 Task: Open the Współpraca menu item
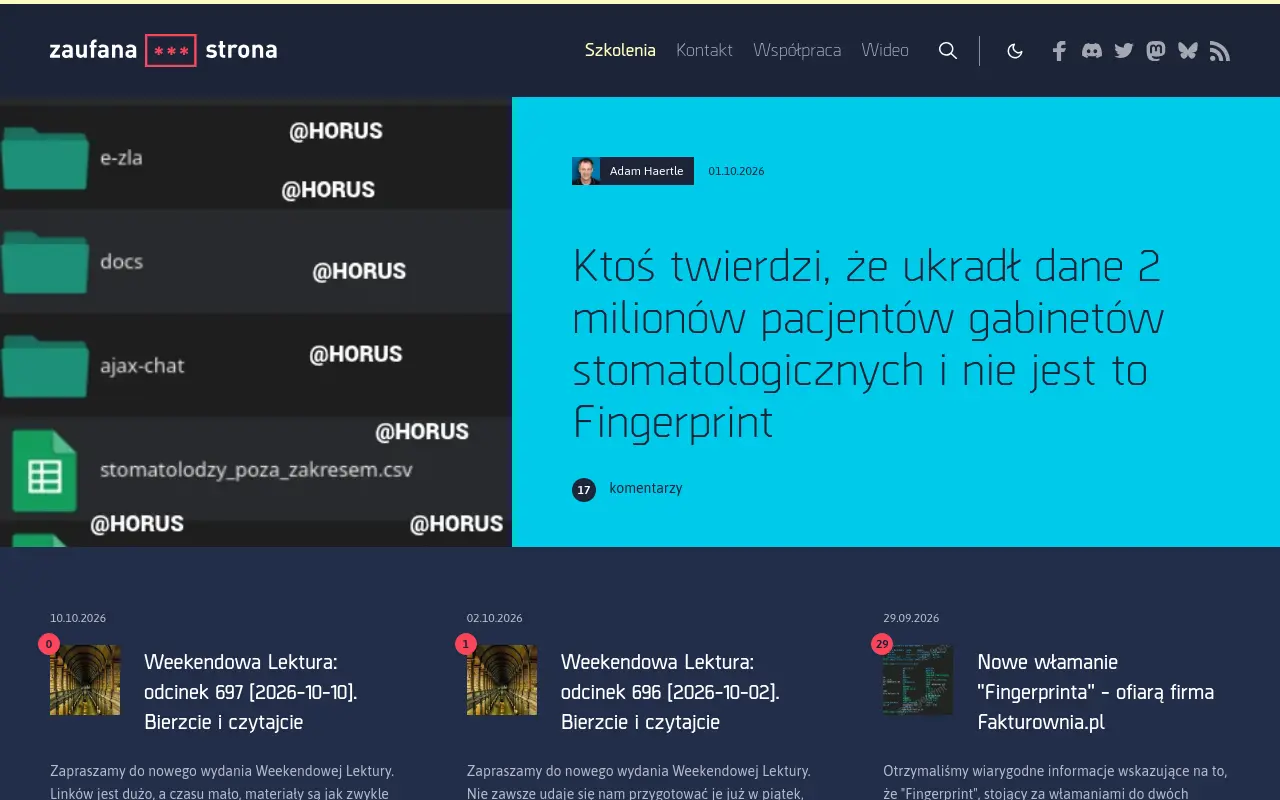coord(797,50)
